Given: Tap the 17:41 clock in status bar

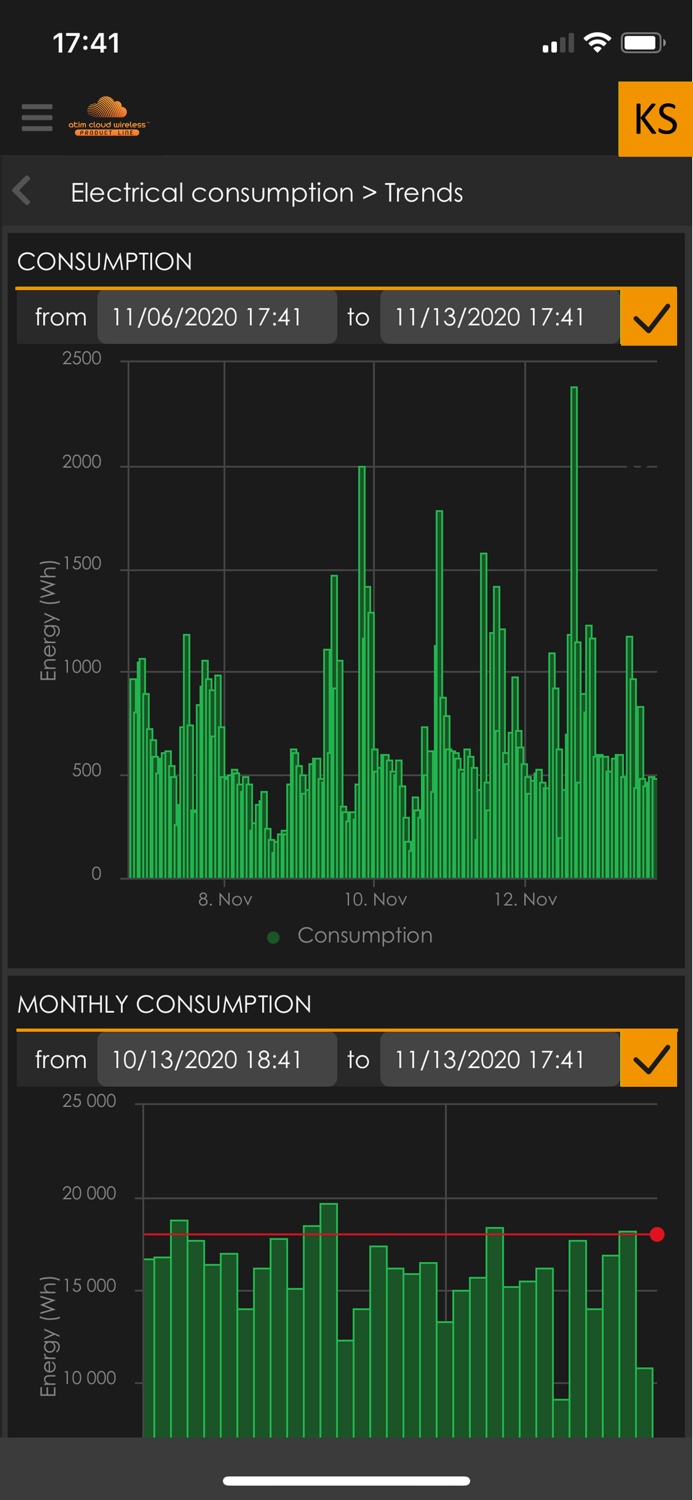Looking at the screenshot, I should (x=86, y=43).
